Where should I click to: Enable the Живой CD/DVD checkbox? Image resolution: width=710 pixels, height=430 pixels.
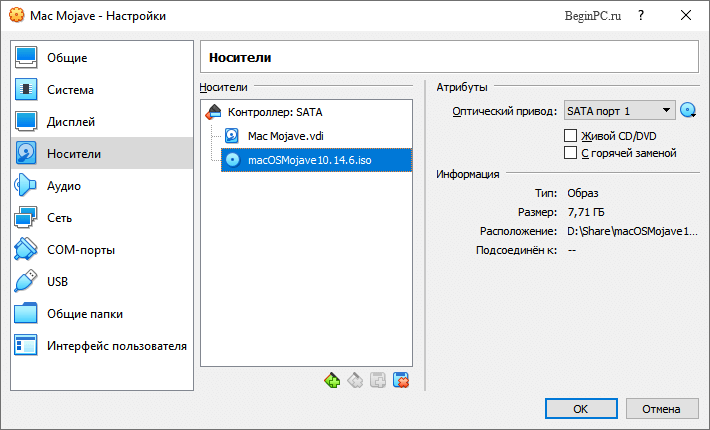tap(571, 136)
